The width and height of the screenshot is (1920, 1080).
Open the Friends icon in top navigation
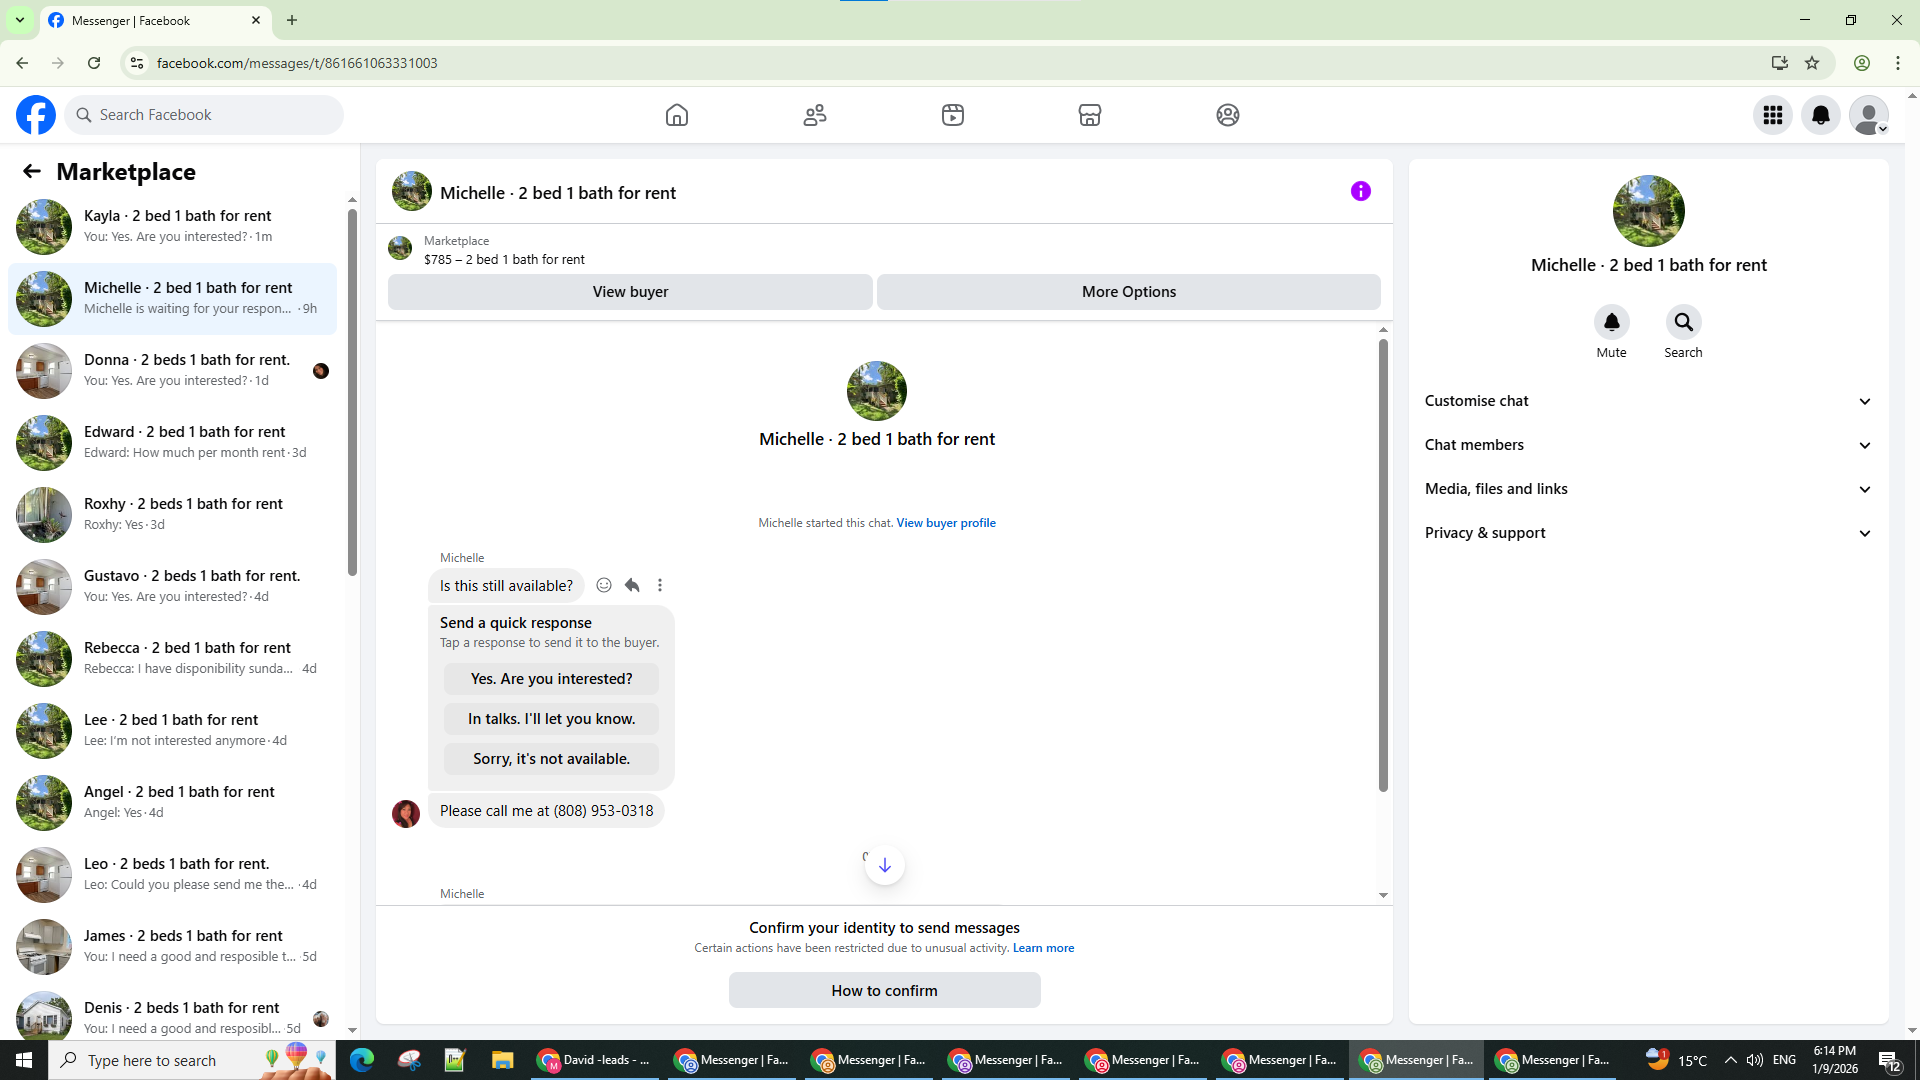tap(815, 115)
